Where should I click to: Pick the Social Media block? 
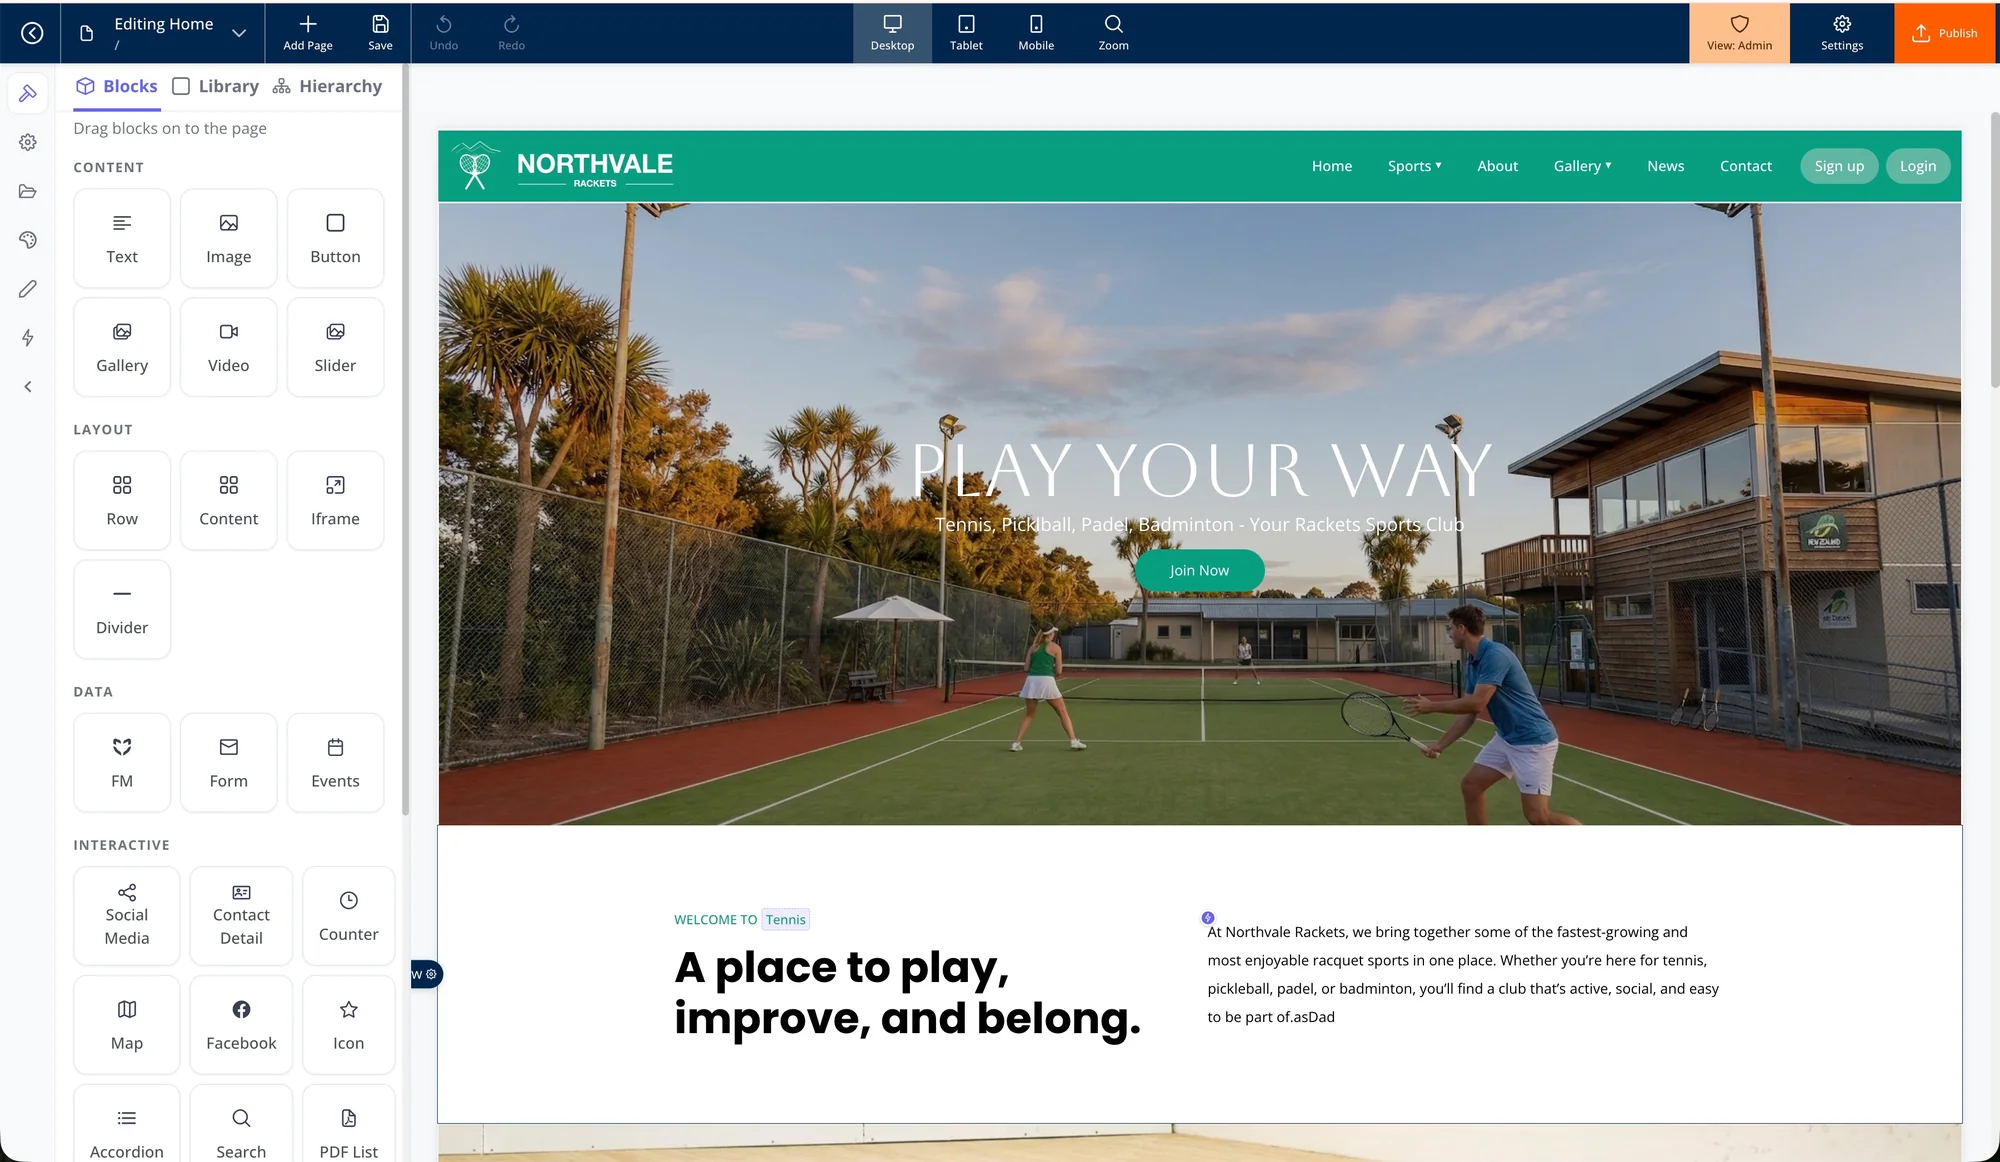[127, 915]
